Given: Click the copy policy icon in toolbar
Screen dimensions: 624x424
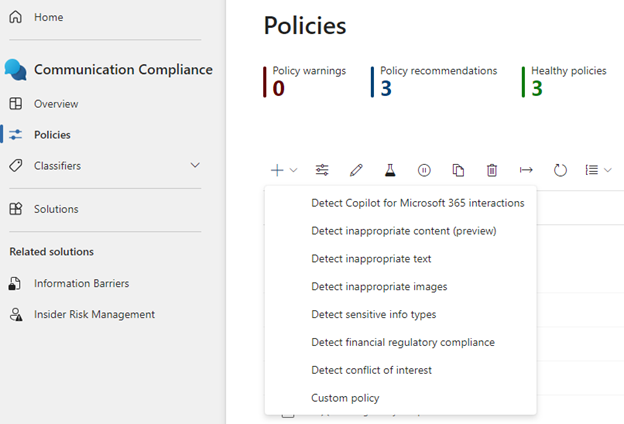Looking at the screenshot, I should (458, 170).
